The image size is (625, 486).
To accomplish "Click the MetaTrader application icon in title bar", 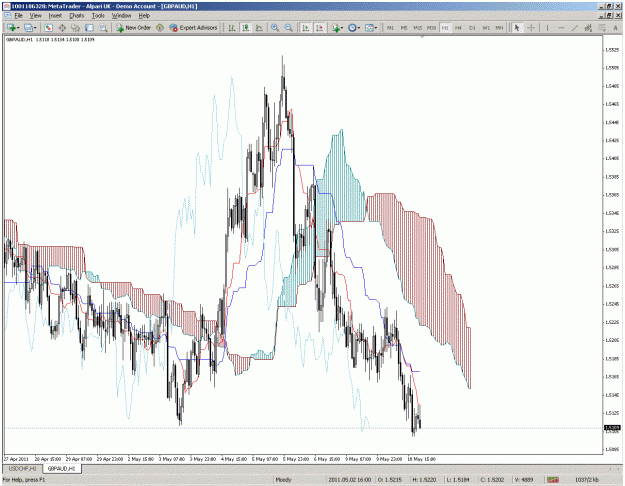I will (x=7, y=6).
